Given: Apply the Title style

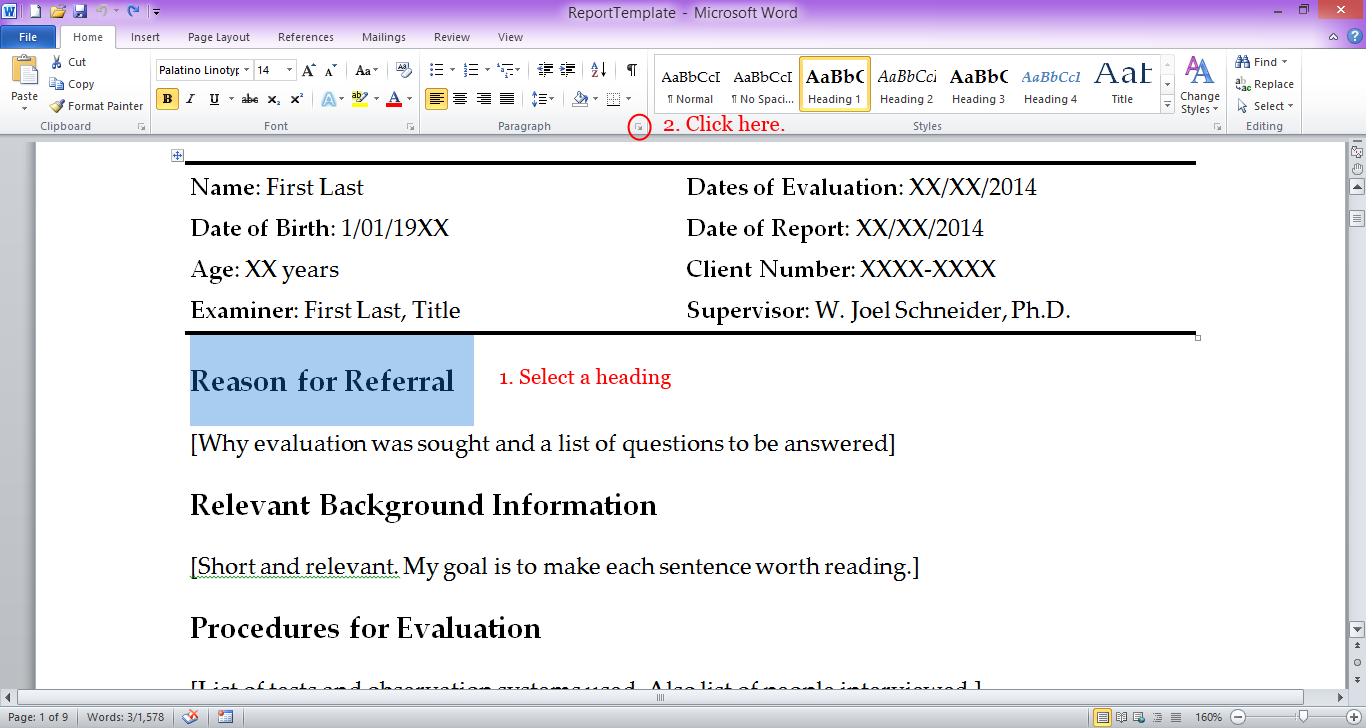Looking at the screenshot, I should [1122, 85].
